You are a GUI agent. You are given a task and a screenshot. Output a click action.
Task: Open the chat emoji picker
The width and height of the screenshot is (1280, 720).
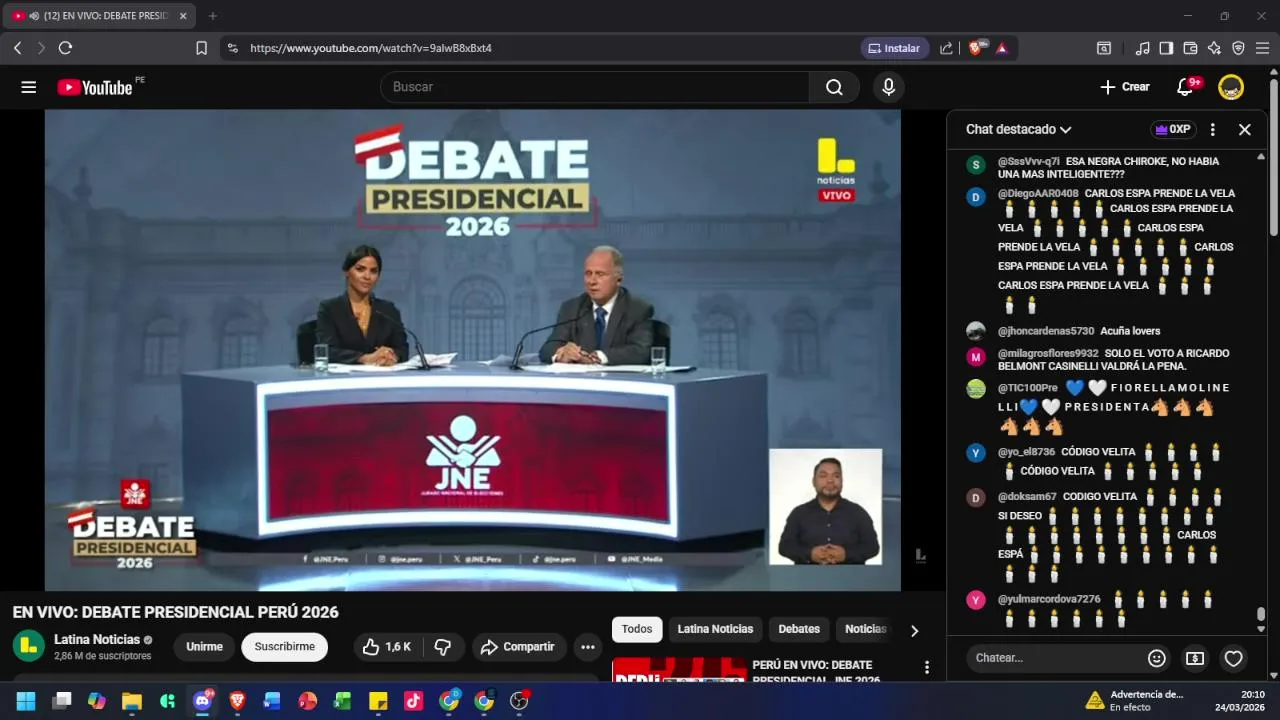click(x=1157, y=658)
